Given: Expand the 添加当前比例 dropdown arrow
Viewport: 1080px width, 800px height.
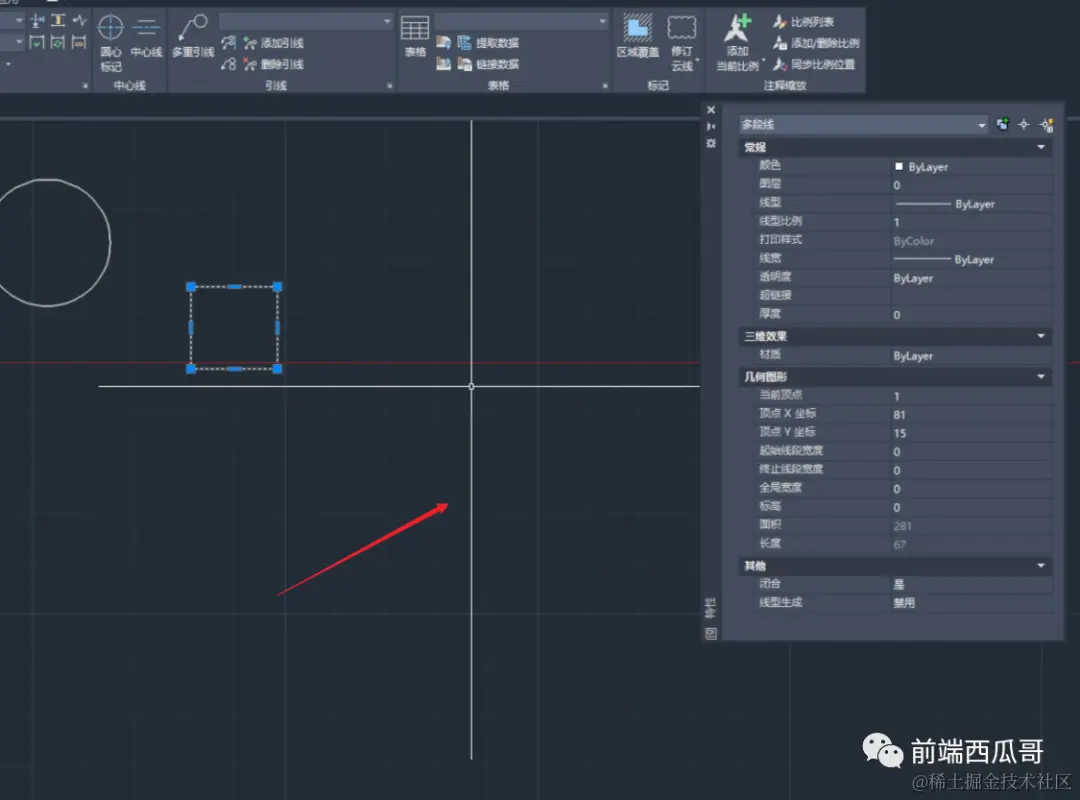Looking at the screenshot, I should [763, 61].
